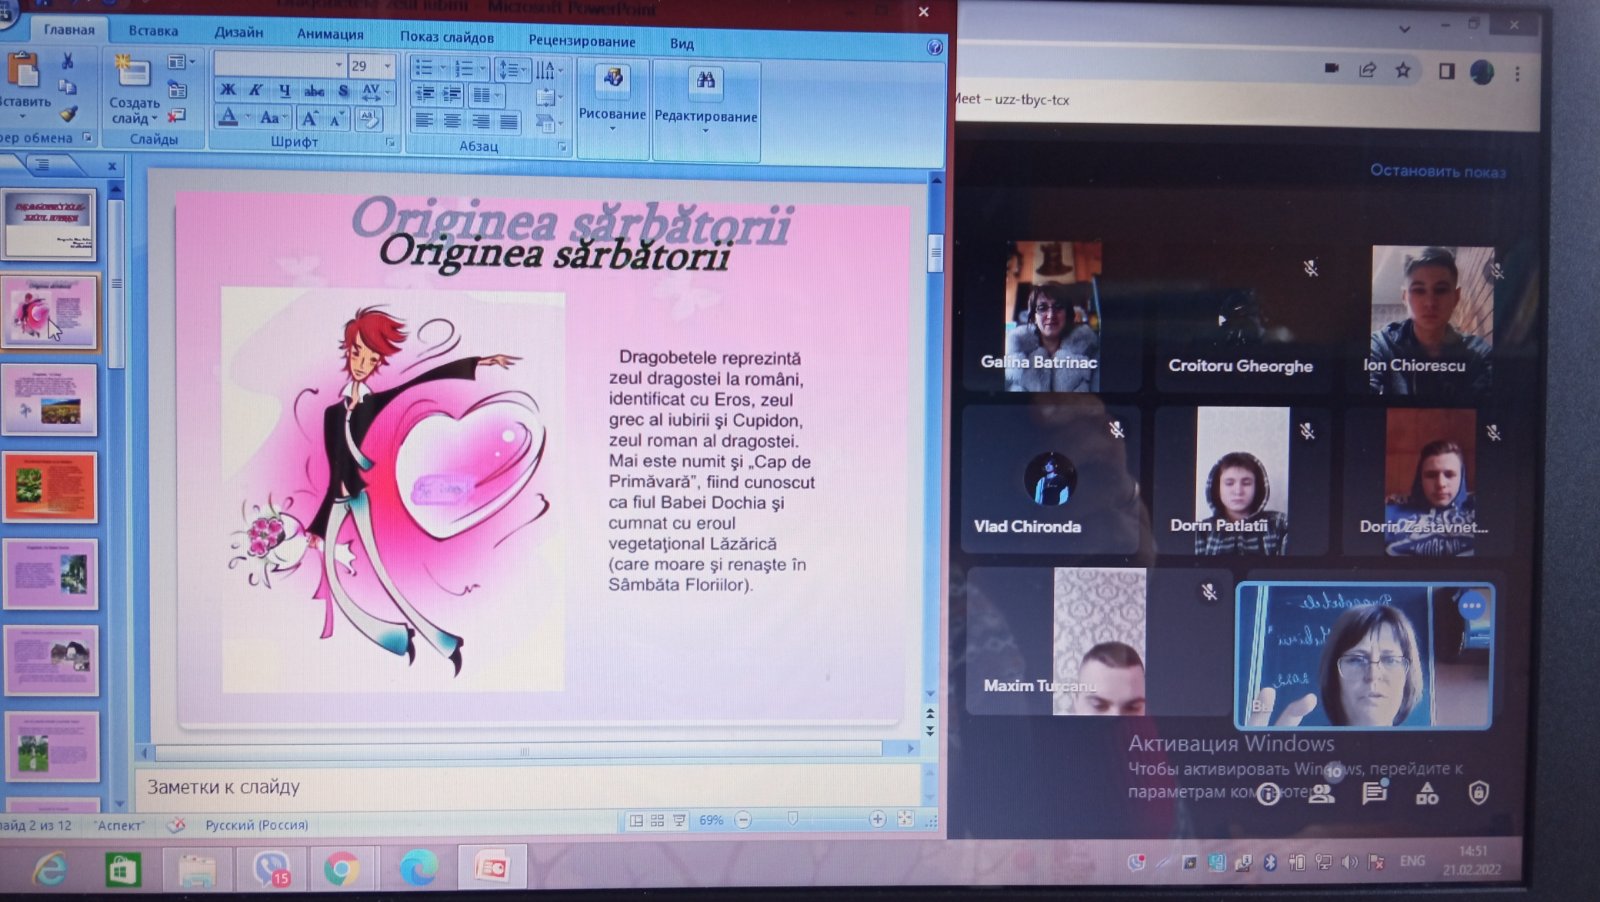The image size is (1600, 902).
Task: Open the Вставка ribbon tab
Action: [x=153, y=31]
